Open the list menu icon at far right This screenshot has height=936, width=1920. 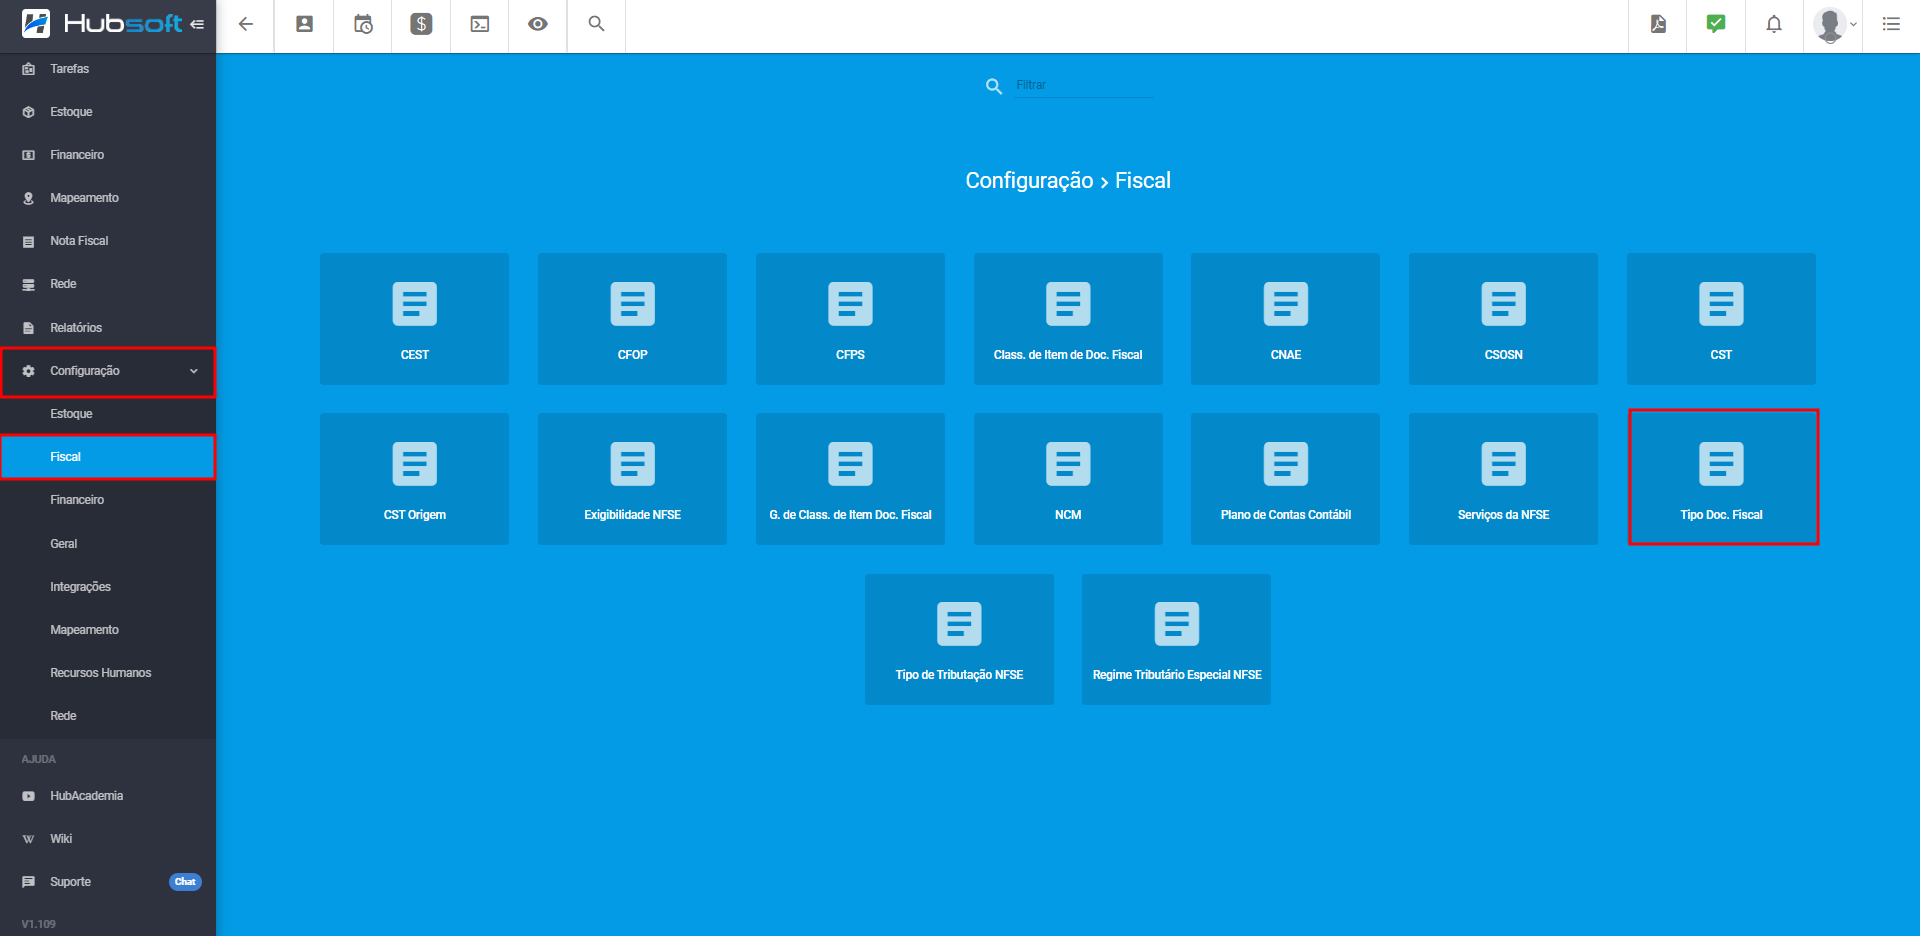[1891, 24]
